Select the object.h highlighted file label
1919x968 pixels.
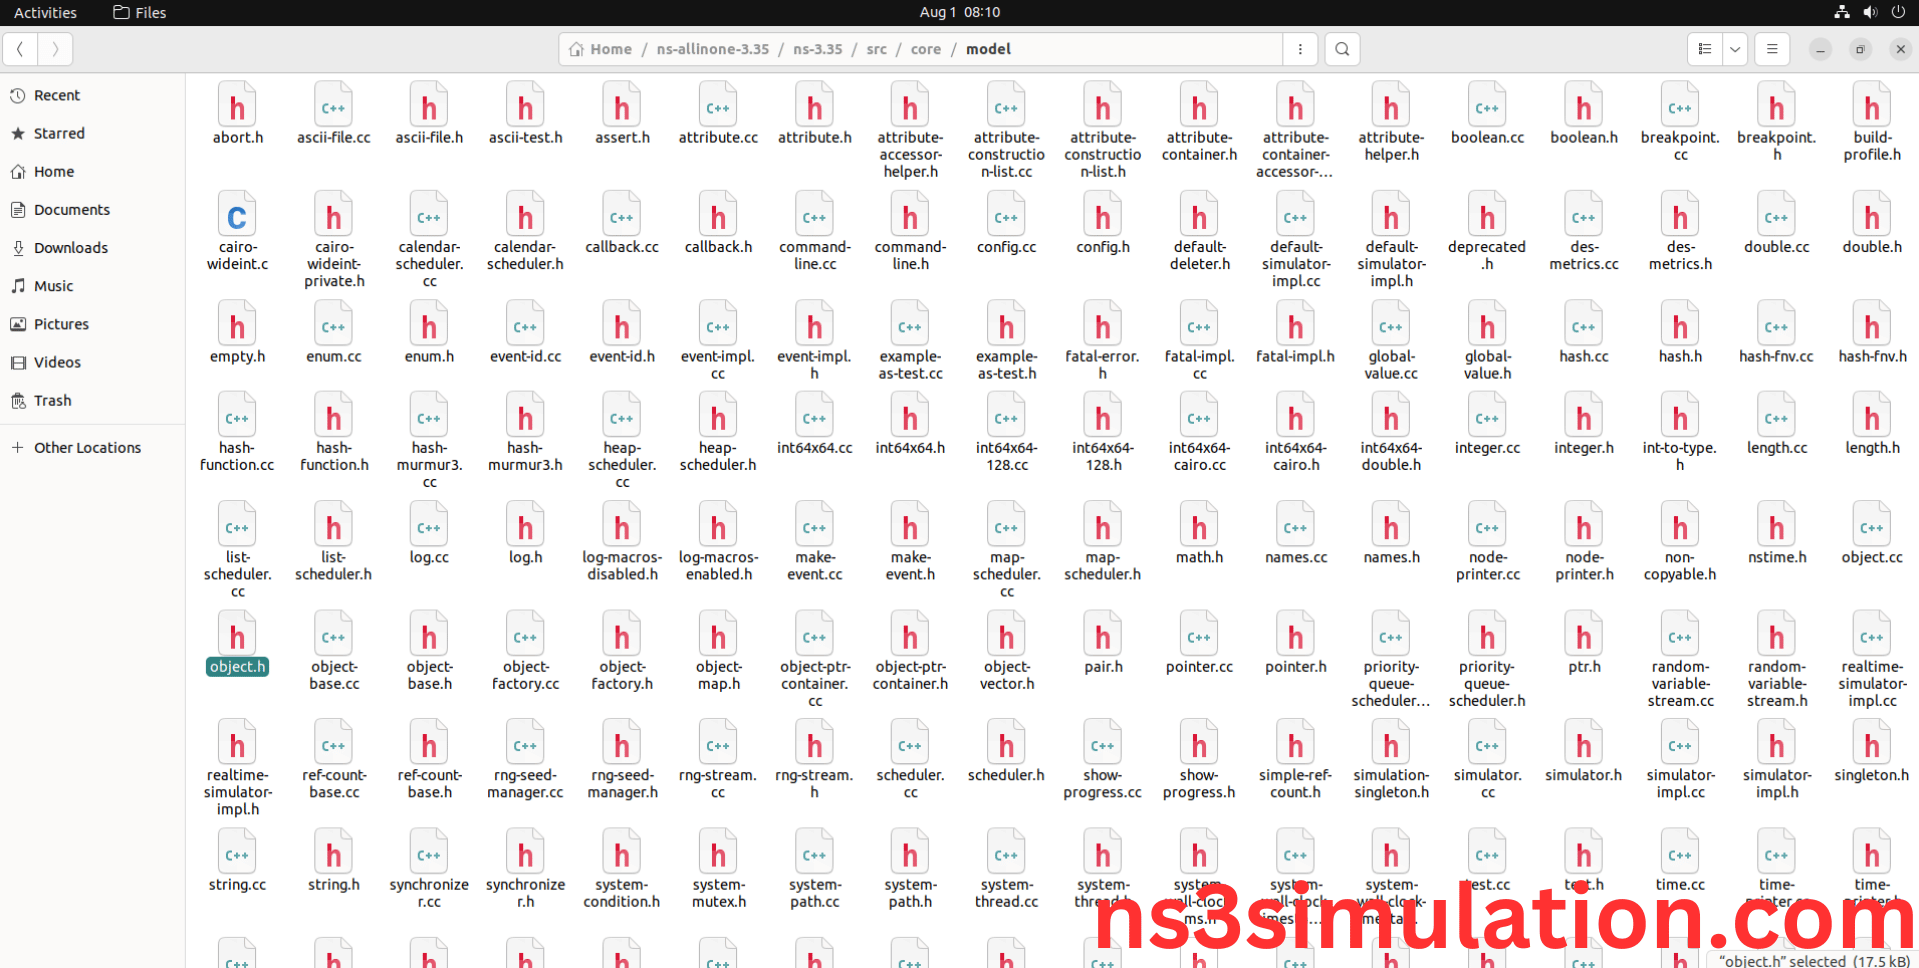click(237, 667)
